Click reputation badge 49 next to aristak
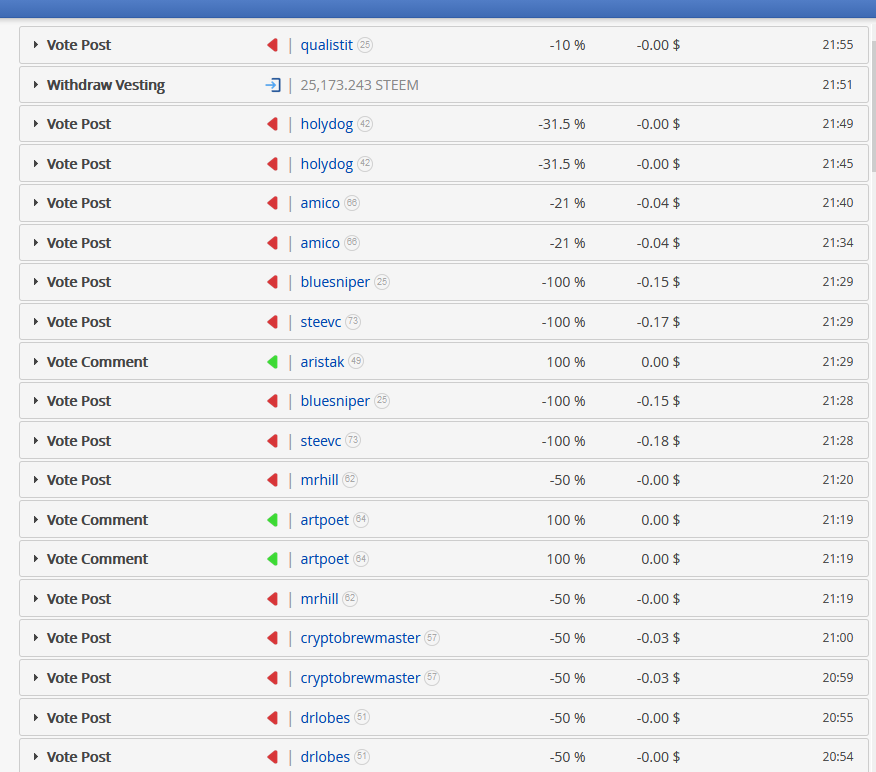Viewport: 876px width, 772px height. coord(356,361)
